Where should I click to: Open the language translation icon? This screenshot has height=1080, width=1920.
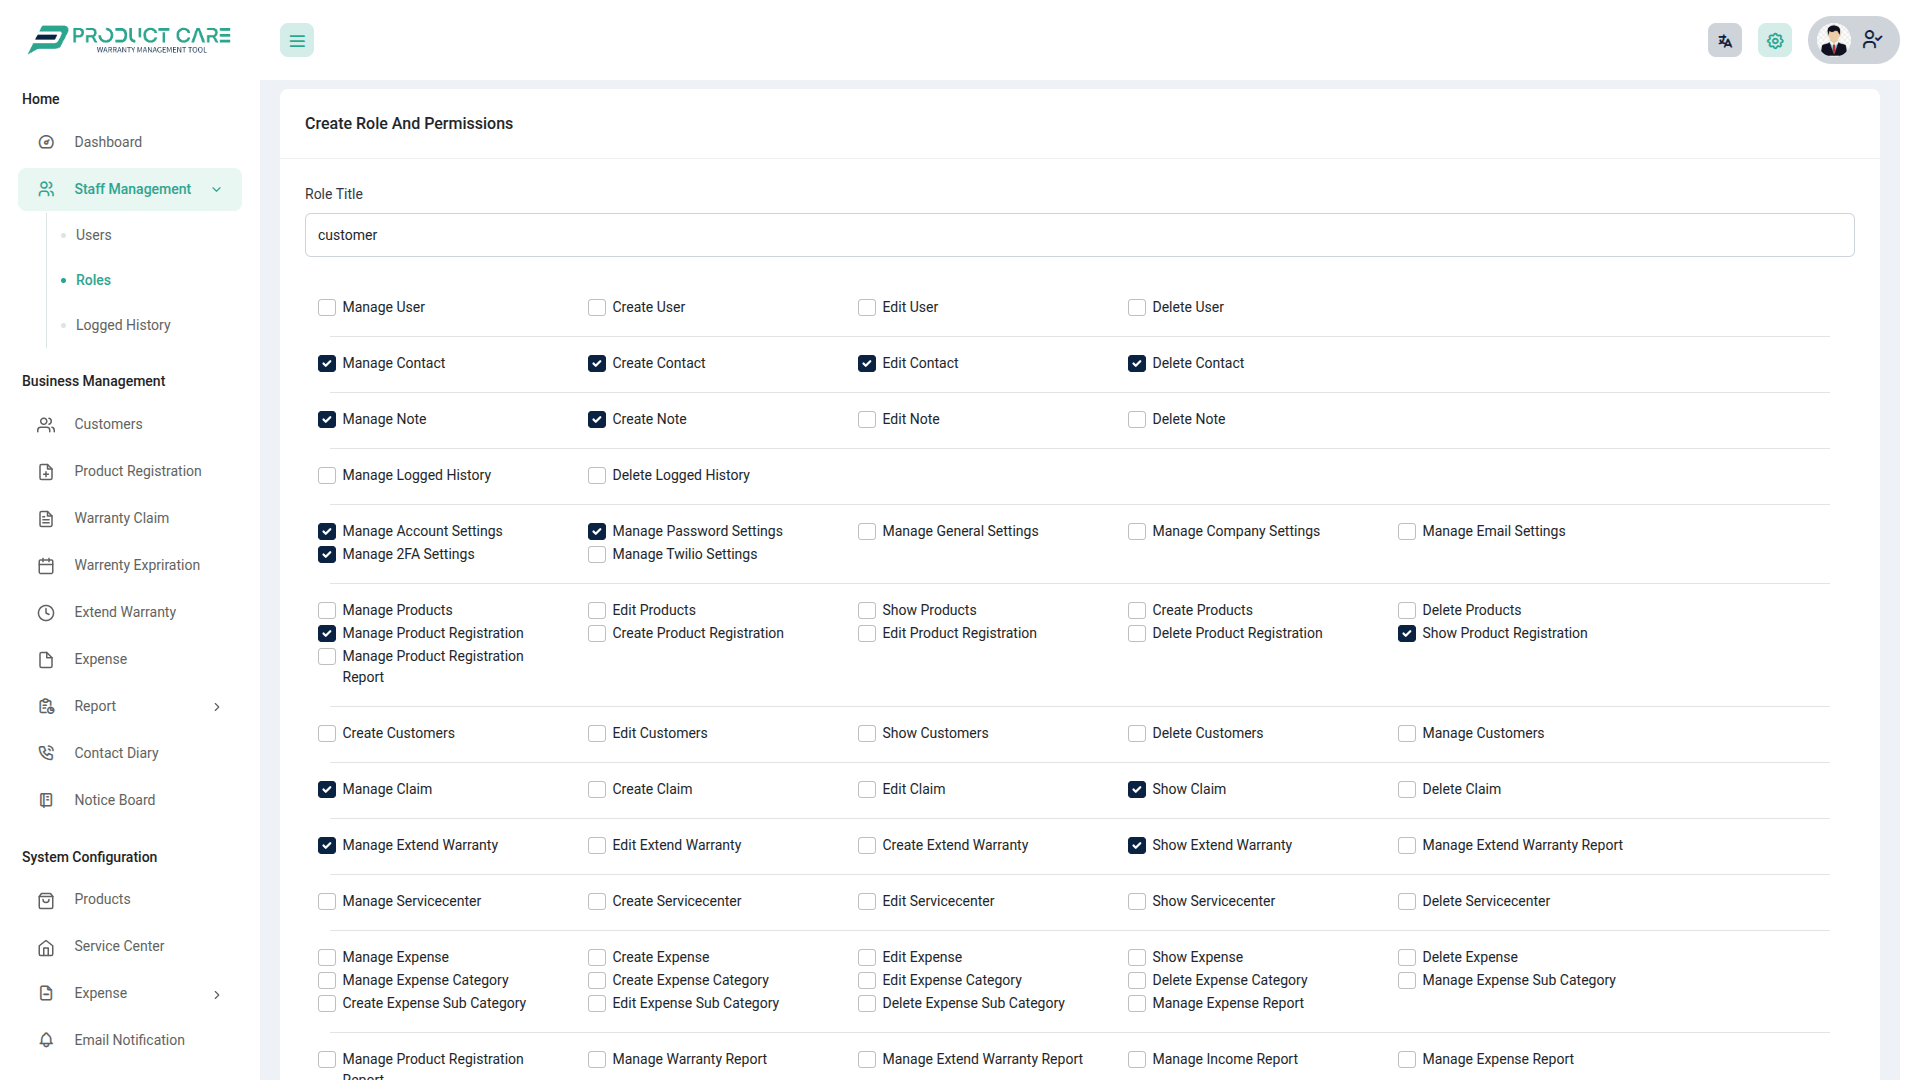coord(1725,41)
